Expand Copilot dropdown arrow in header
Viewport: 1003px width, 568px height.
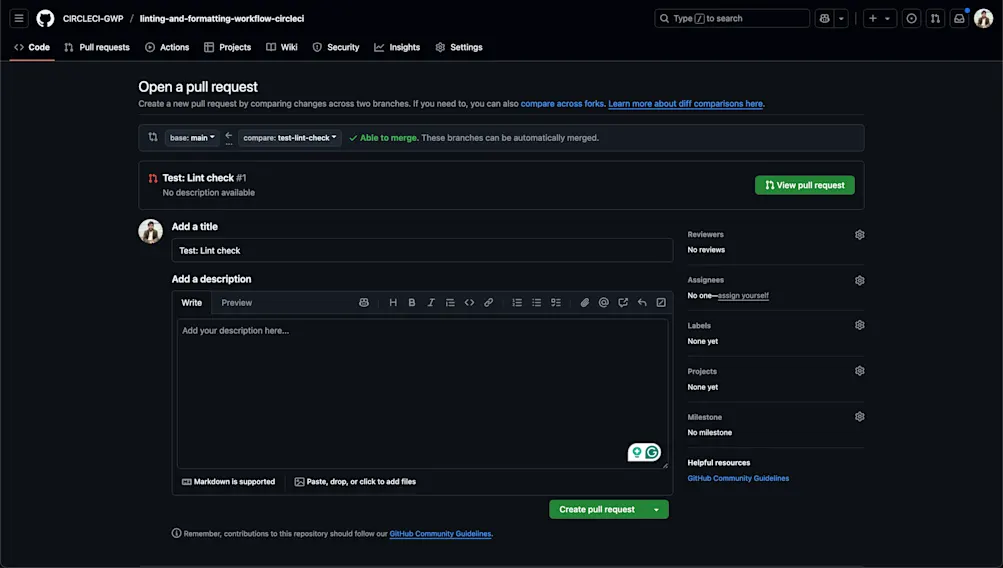841,19
